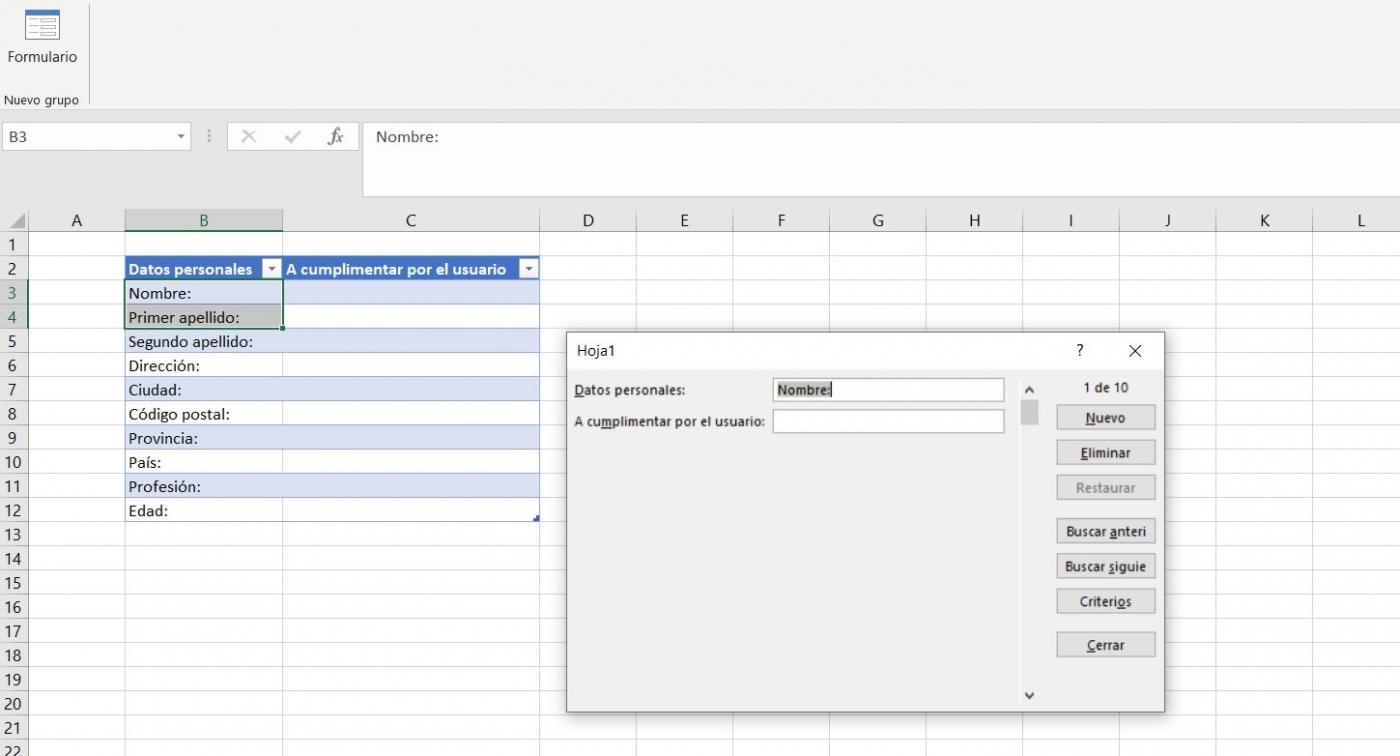Open the Name Box dropdown arrow
Viewport: 1400px width, 756px height.
pyautogui.click(x=179, y=136)
